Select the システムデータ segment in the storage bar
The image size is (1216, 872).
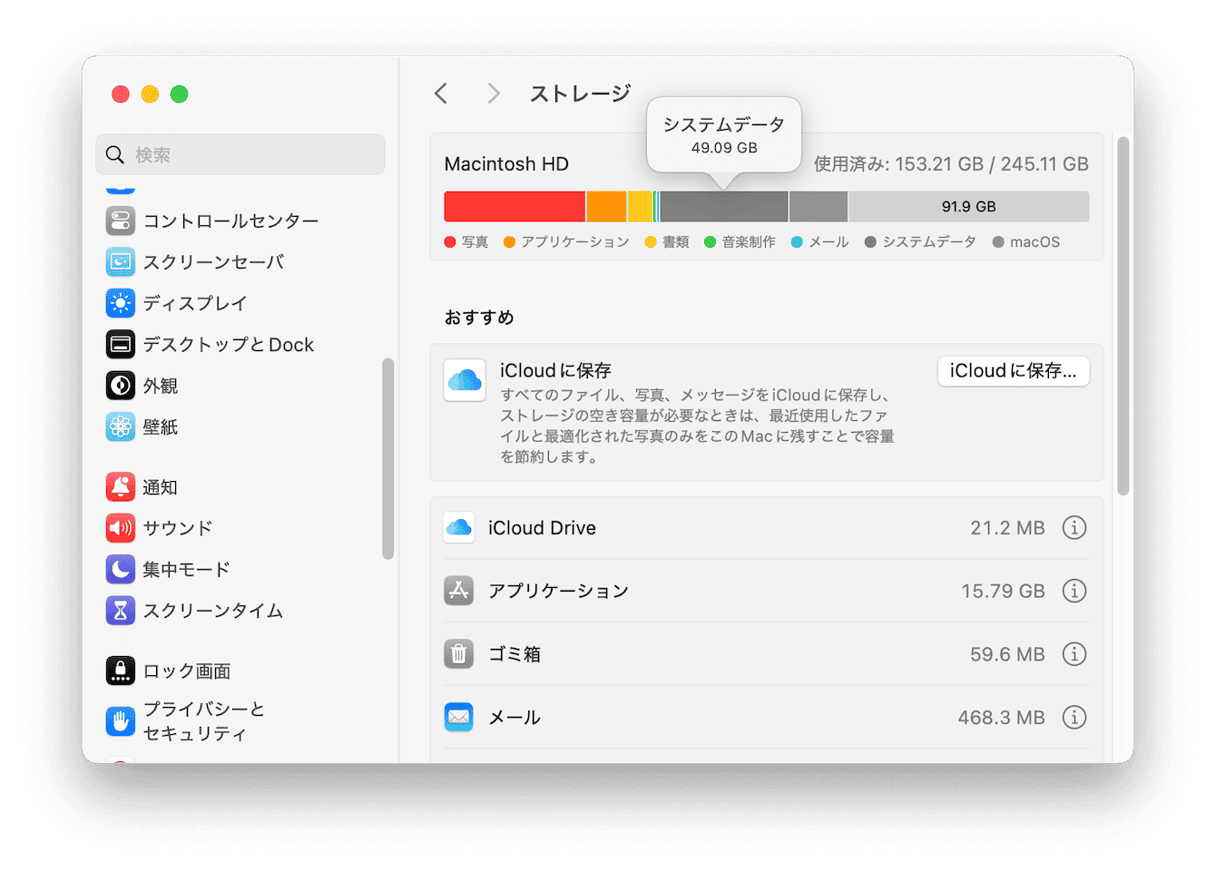coord(722,206)
